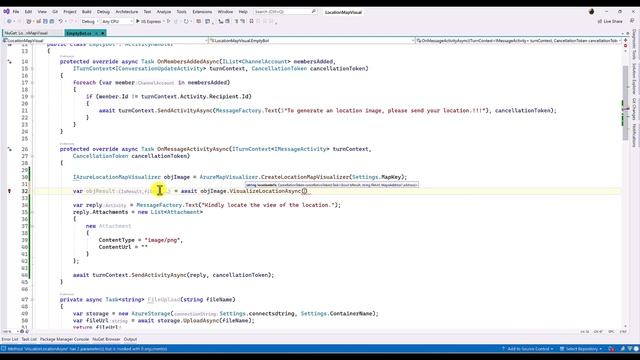Open the Git menu

(x=55, y=12)
